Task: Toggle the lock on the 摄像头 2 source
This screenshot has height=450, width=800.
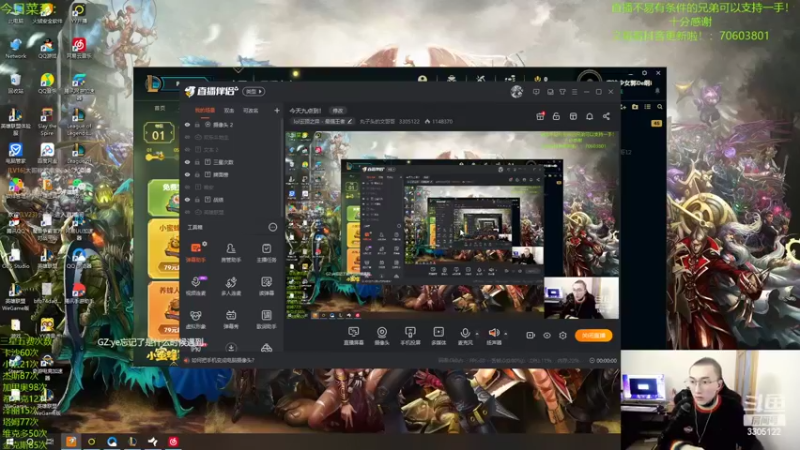Action: [197, 124]
